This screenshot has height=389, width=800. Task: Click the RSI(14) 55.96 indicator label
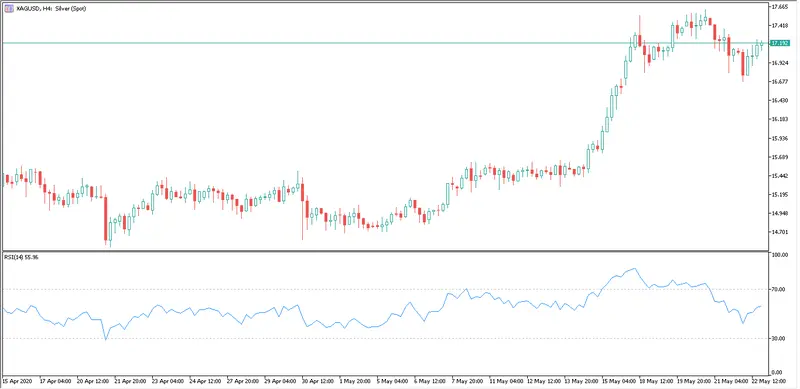pyautogui.click(x=21, y=257)
